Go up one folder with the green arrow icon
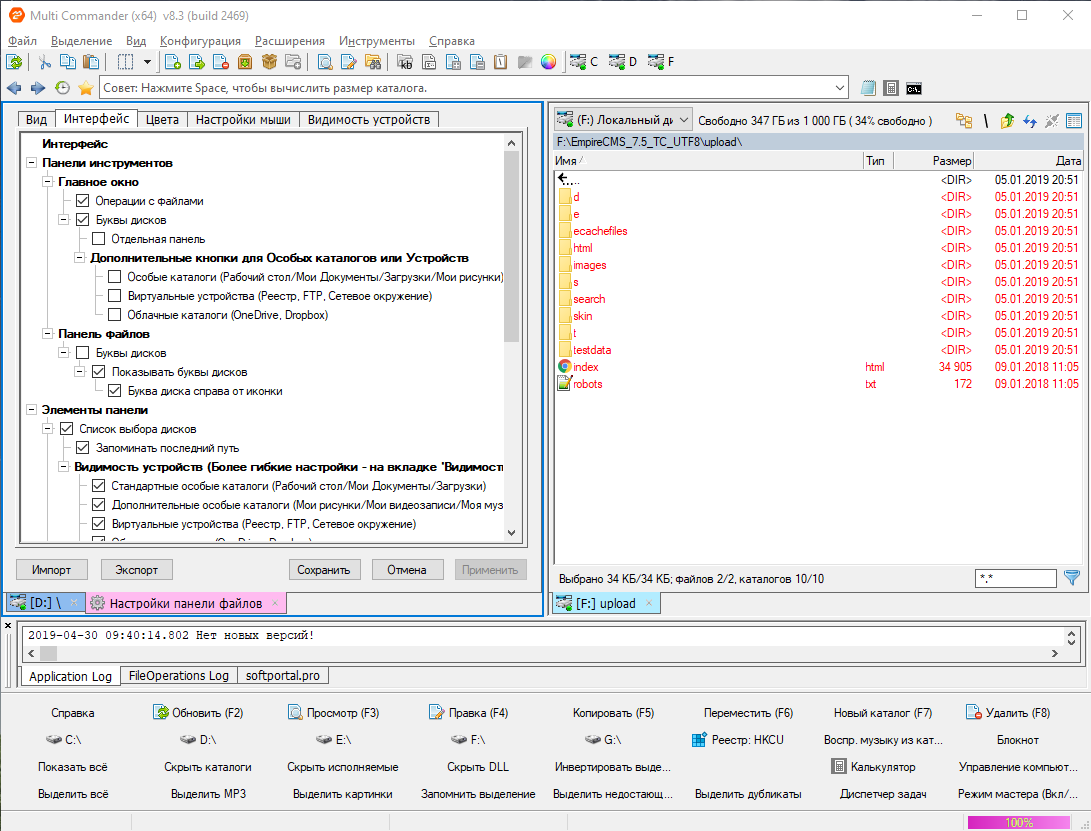The height and width of the screenshot is (831, 1091). tap(1007, 121)
